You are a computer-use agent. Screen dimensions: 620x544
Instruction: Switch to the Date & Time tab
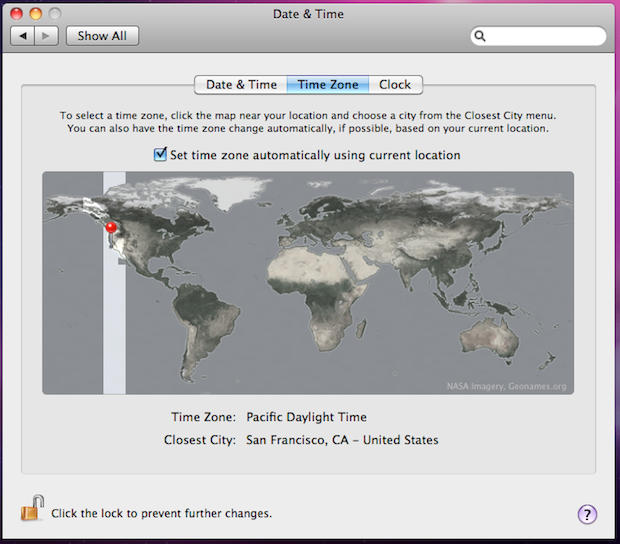point(241,85)
